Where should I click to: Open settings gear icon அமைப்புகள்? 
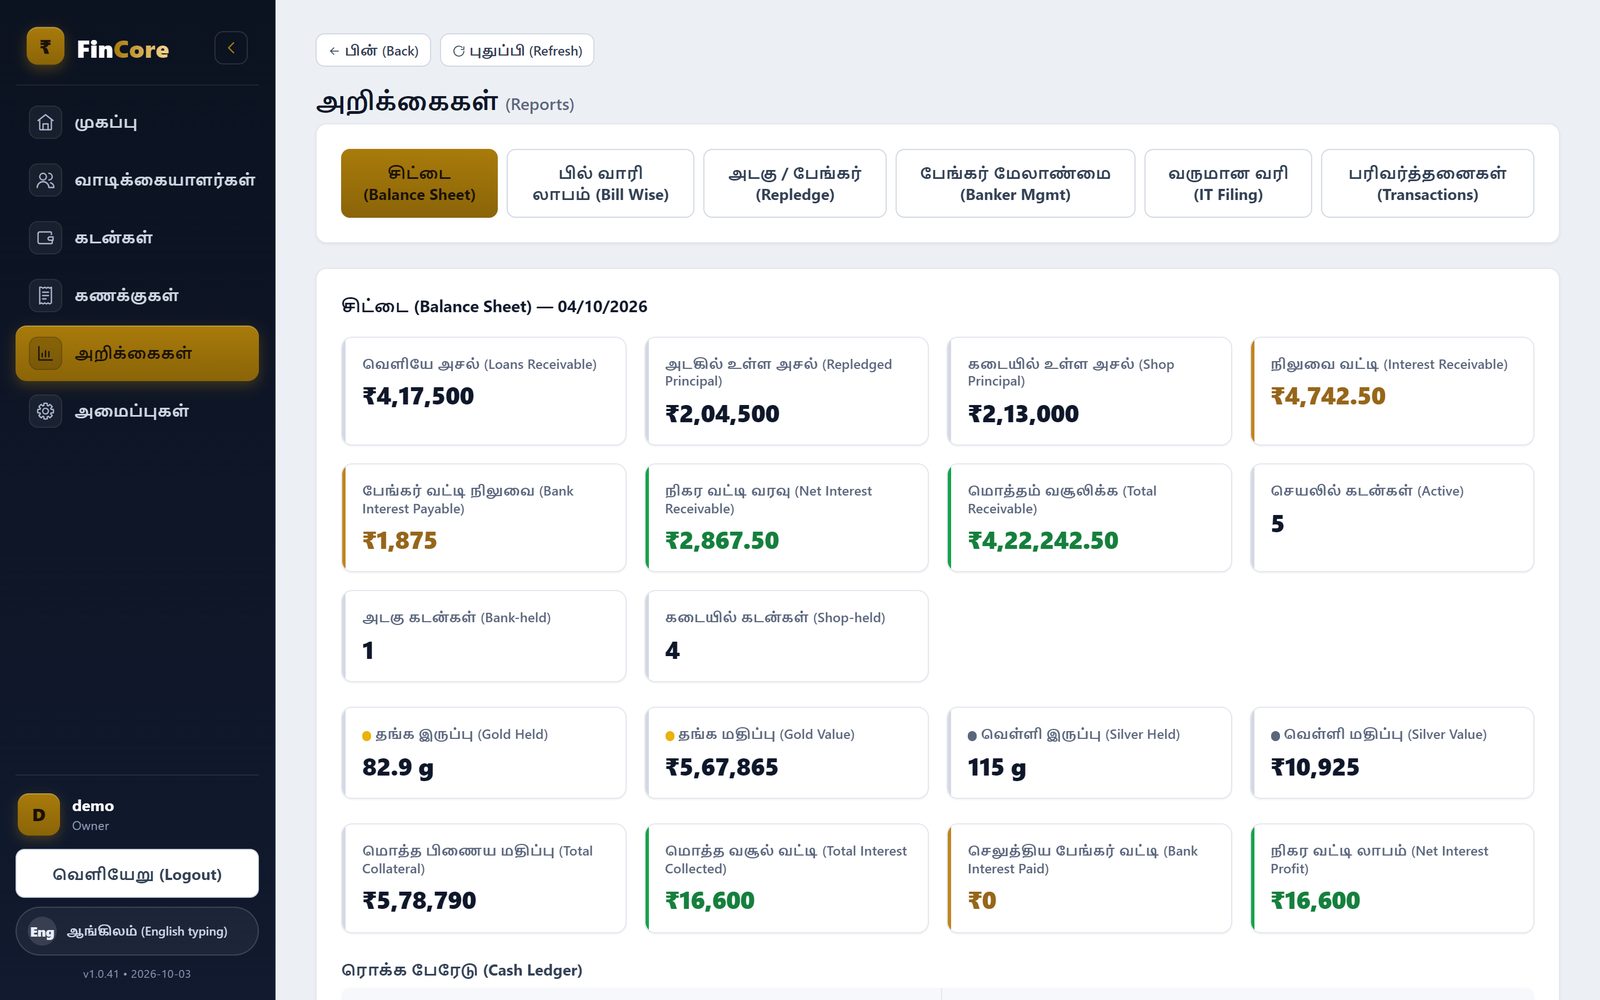pyautogui.click(x=45, y=411)
